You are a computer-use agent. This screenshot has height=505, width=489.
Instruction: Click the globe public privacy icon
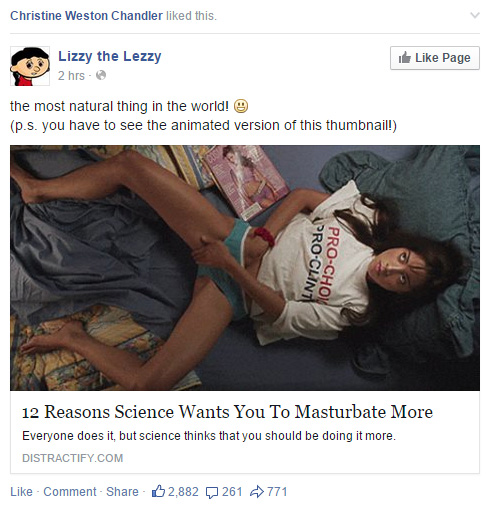coord(101,75)
